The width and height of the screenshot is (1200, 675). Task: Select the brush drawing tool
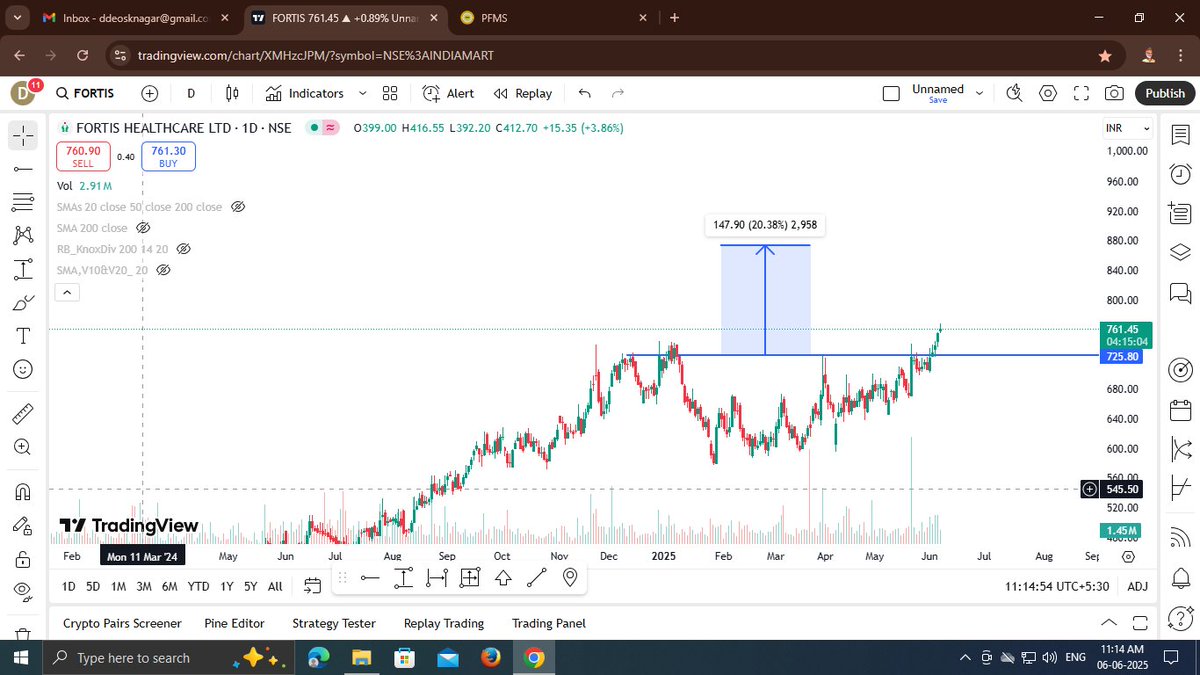coord(23,303)
